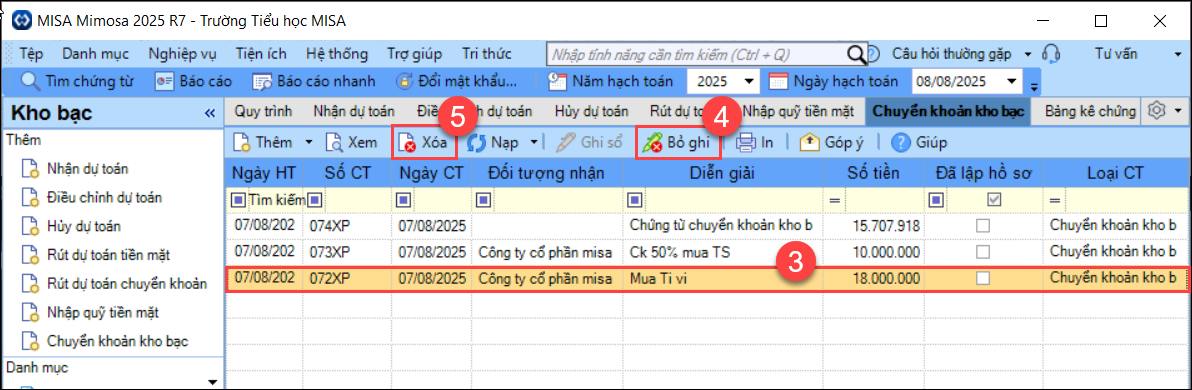Click the Xem view button
Viewport: 1192px width, 390px height.
pos(351,142)
